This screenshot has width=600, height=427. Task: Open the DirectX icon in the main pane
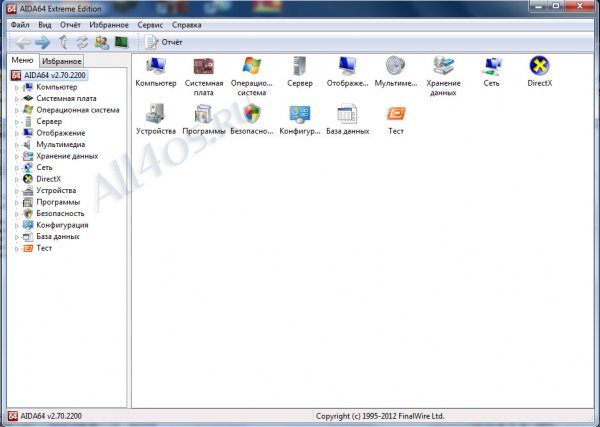tap(540, 72)
